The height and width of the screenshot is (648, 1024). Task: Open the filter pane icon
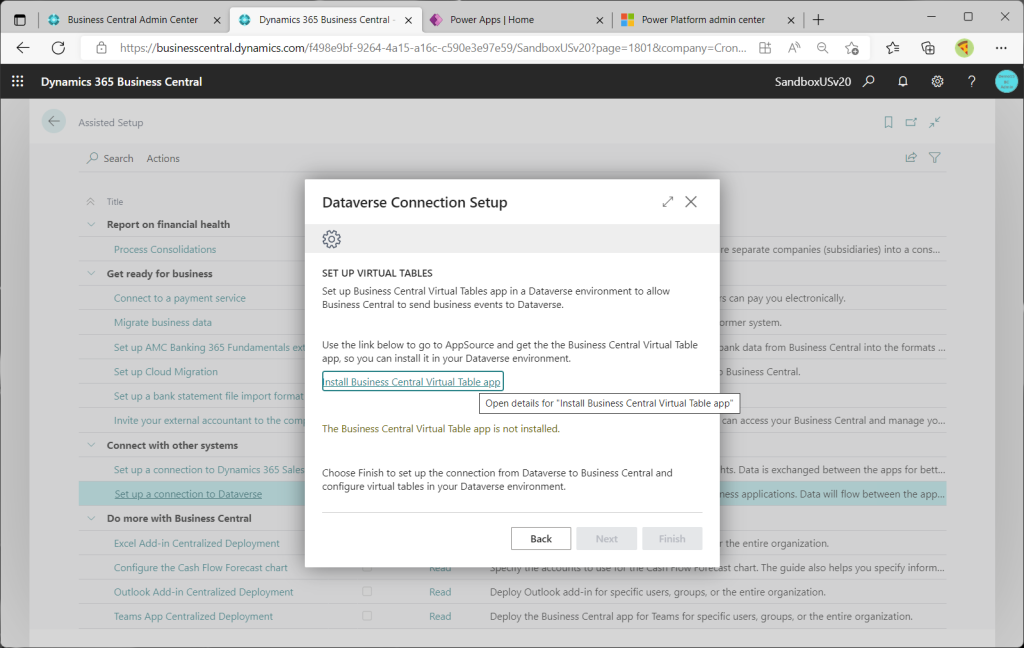coord(935,157)
